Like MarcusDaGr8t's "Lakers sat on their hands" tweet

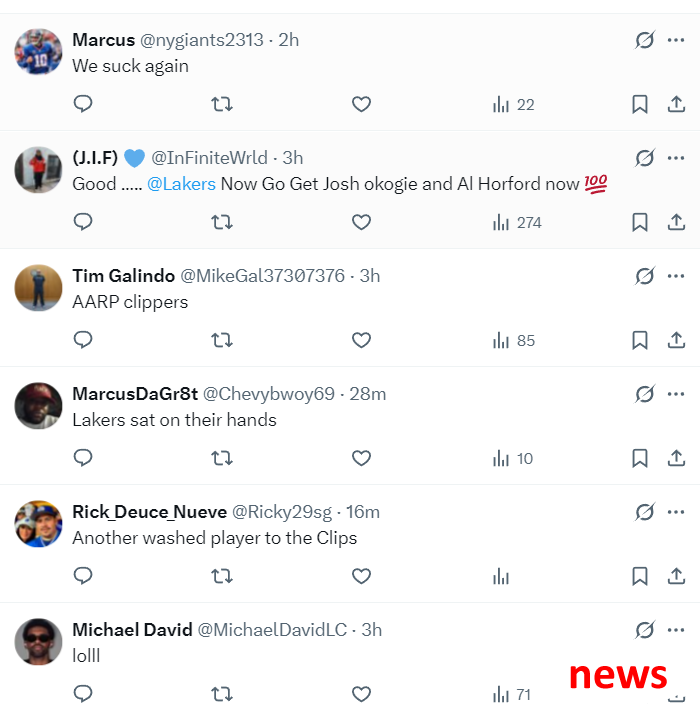(361, 458)
